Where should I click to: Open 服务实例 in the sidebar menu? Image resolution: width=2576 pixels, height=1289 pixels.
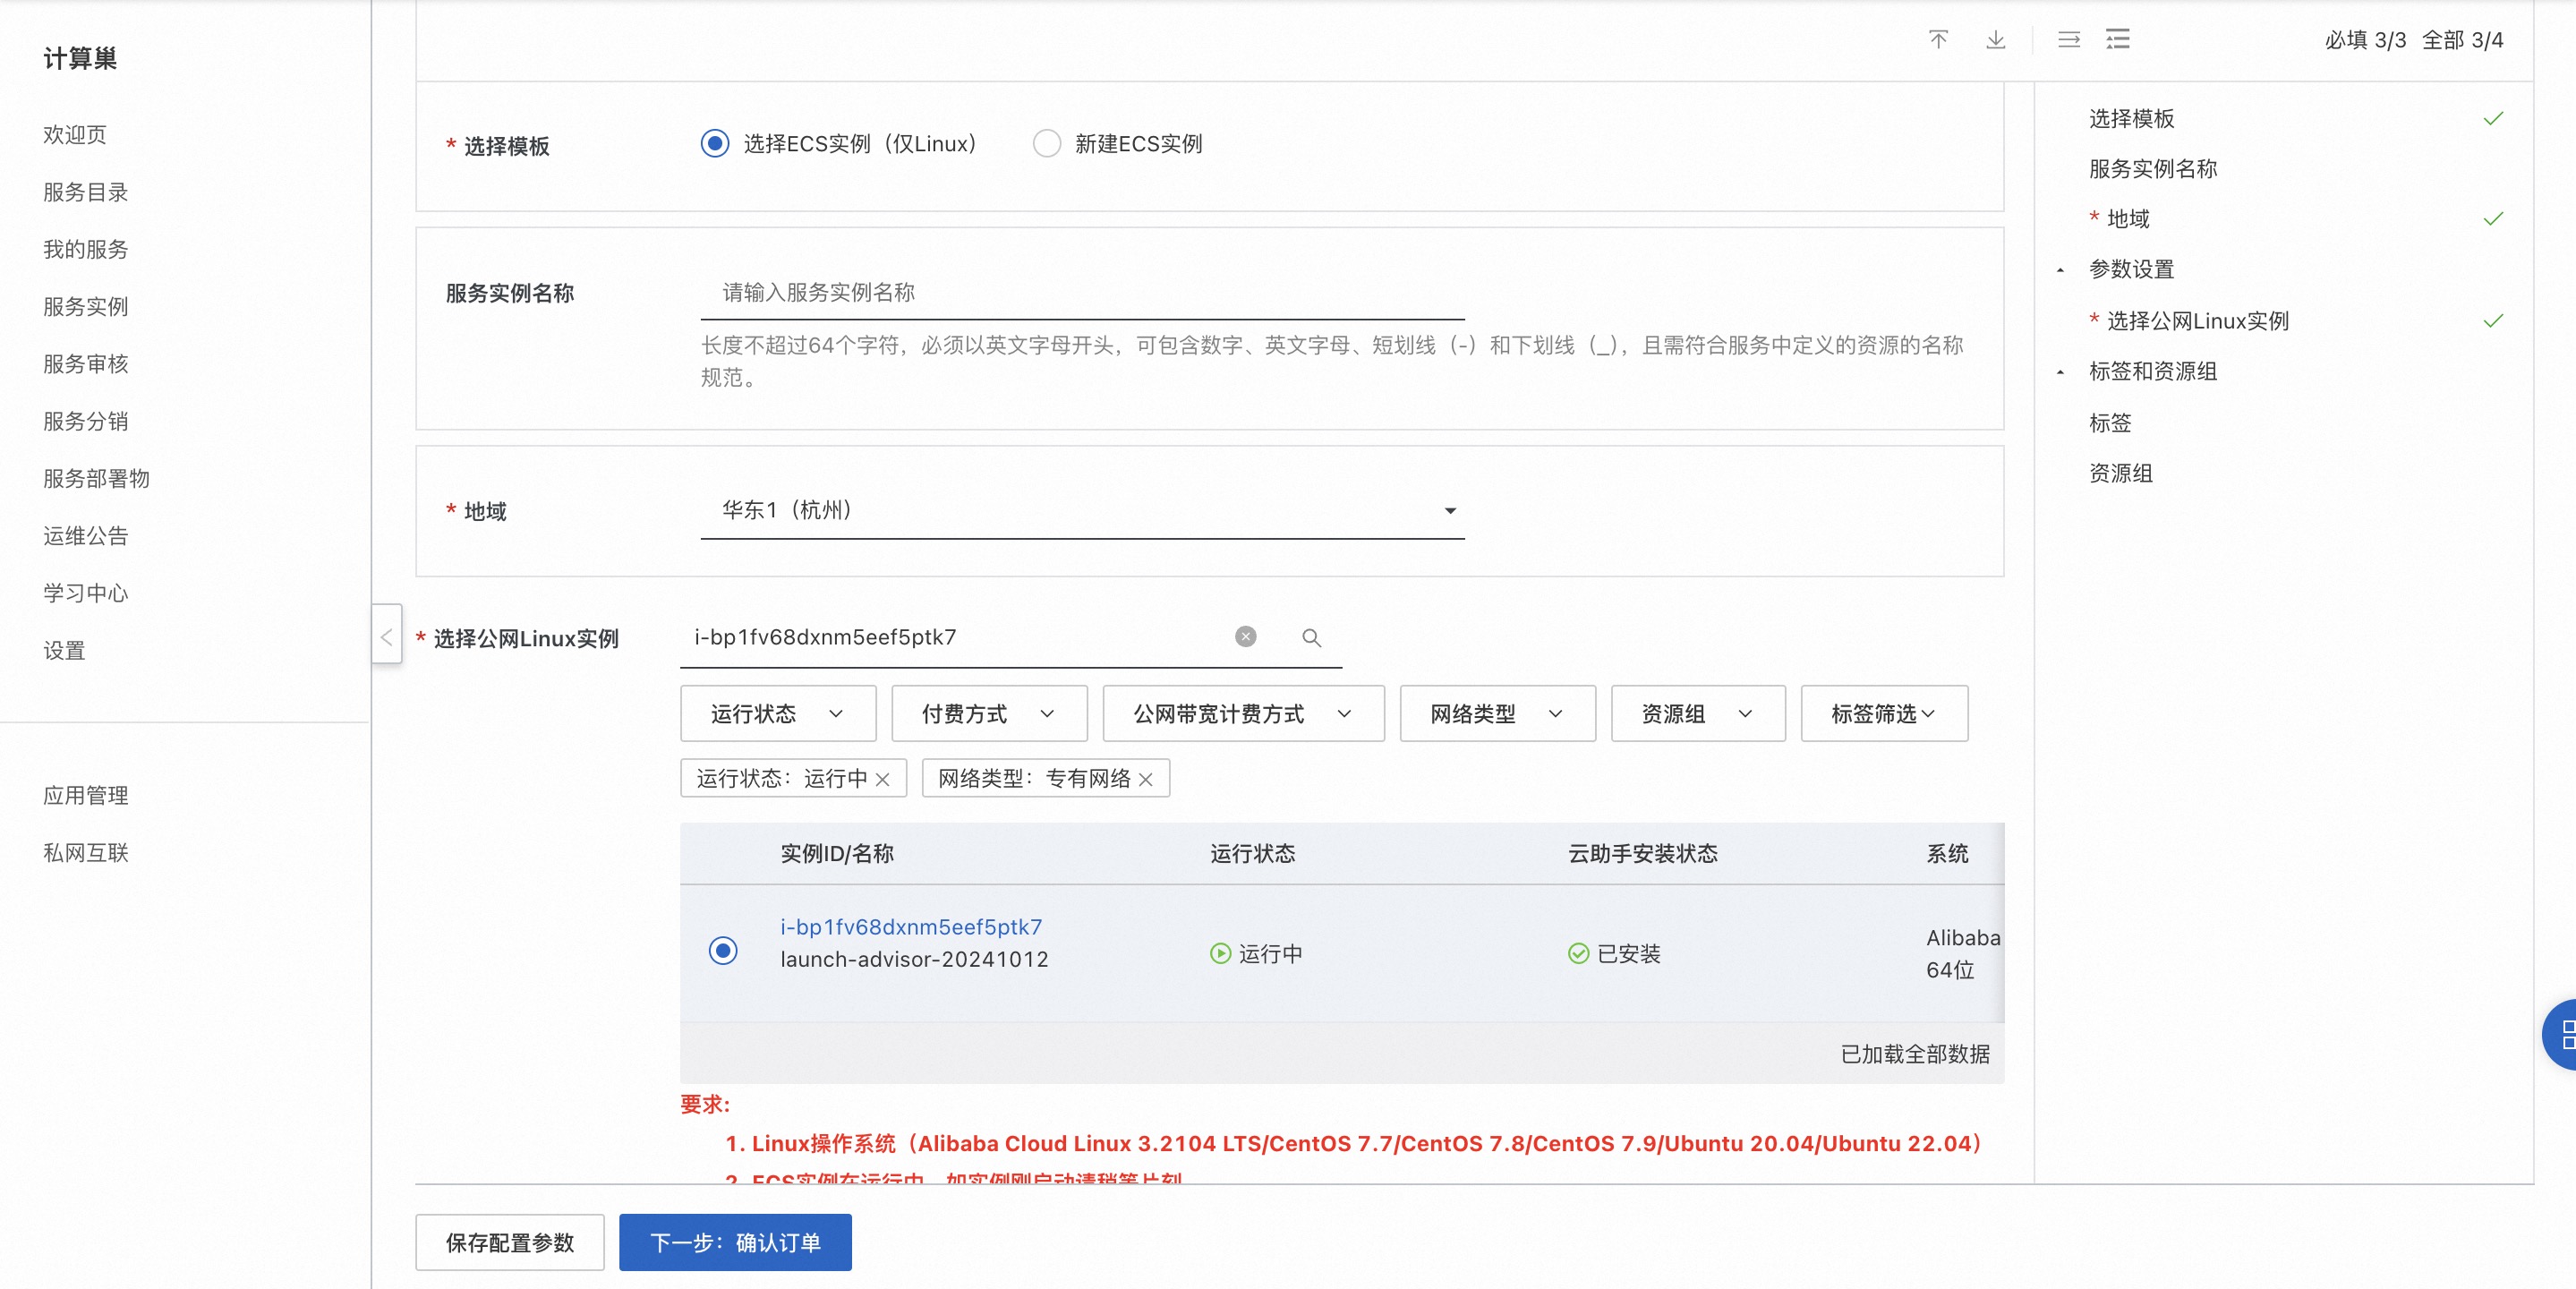(86, 307)
